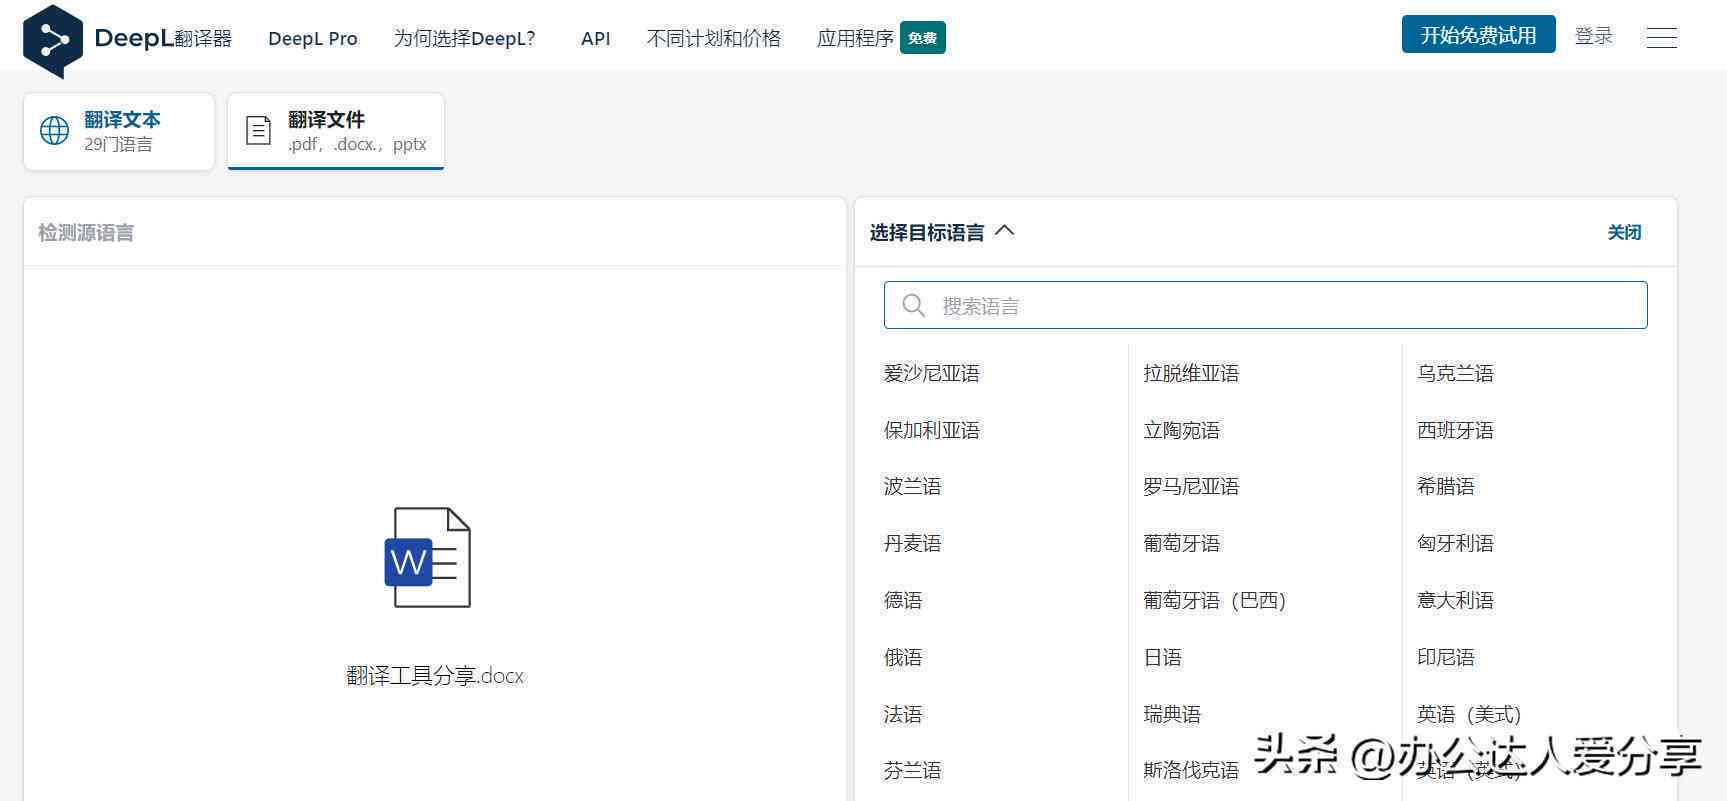Select 德语 as target language
This screenshot has width=1727, height=801.
(903, 600)
